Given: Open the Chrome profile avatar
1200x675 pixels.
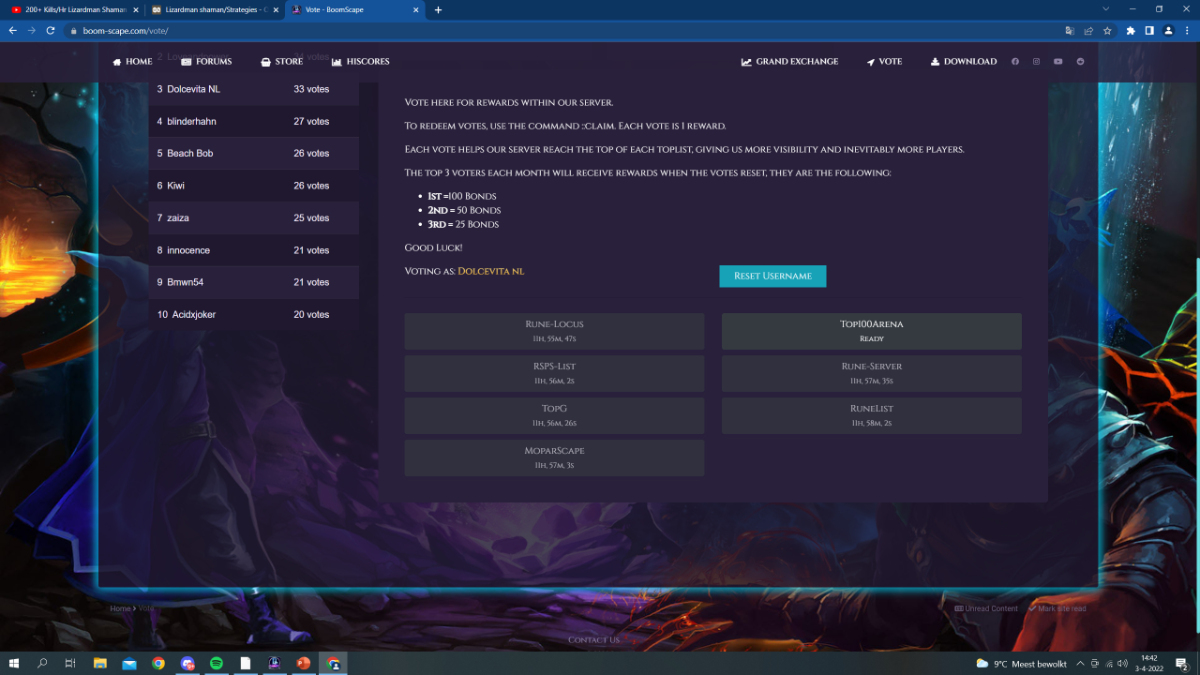Looking at the screenshot, I should pos(1166,31).
